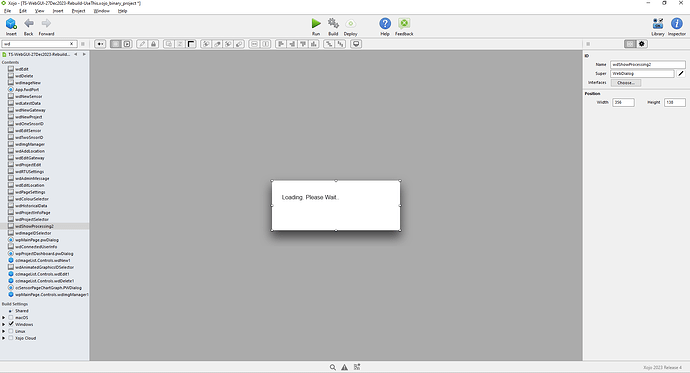Click the left arrow in the navigator header
Viewport: 690px width, 373px height.
(76, 55)
